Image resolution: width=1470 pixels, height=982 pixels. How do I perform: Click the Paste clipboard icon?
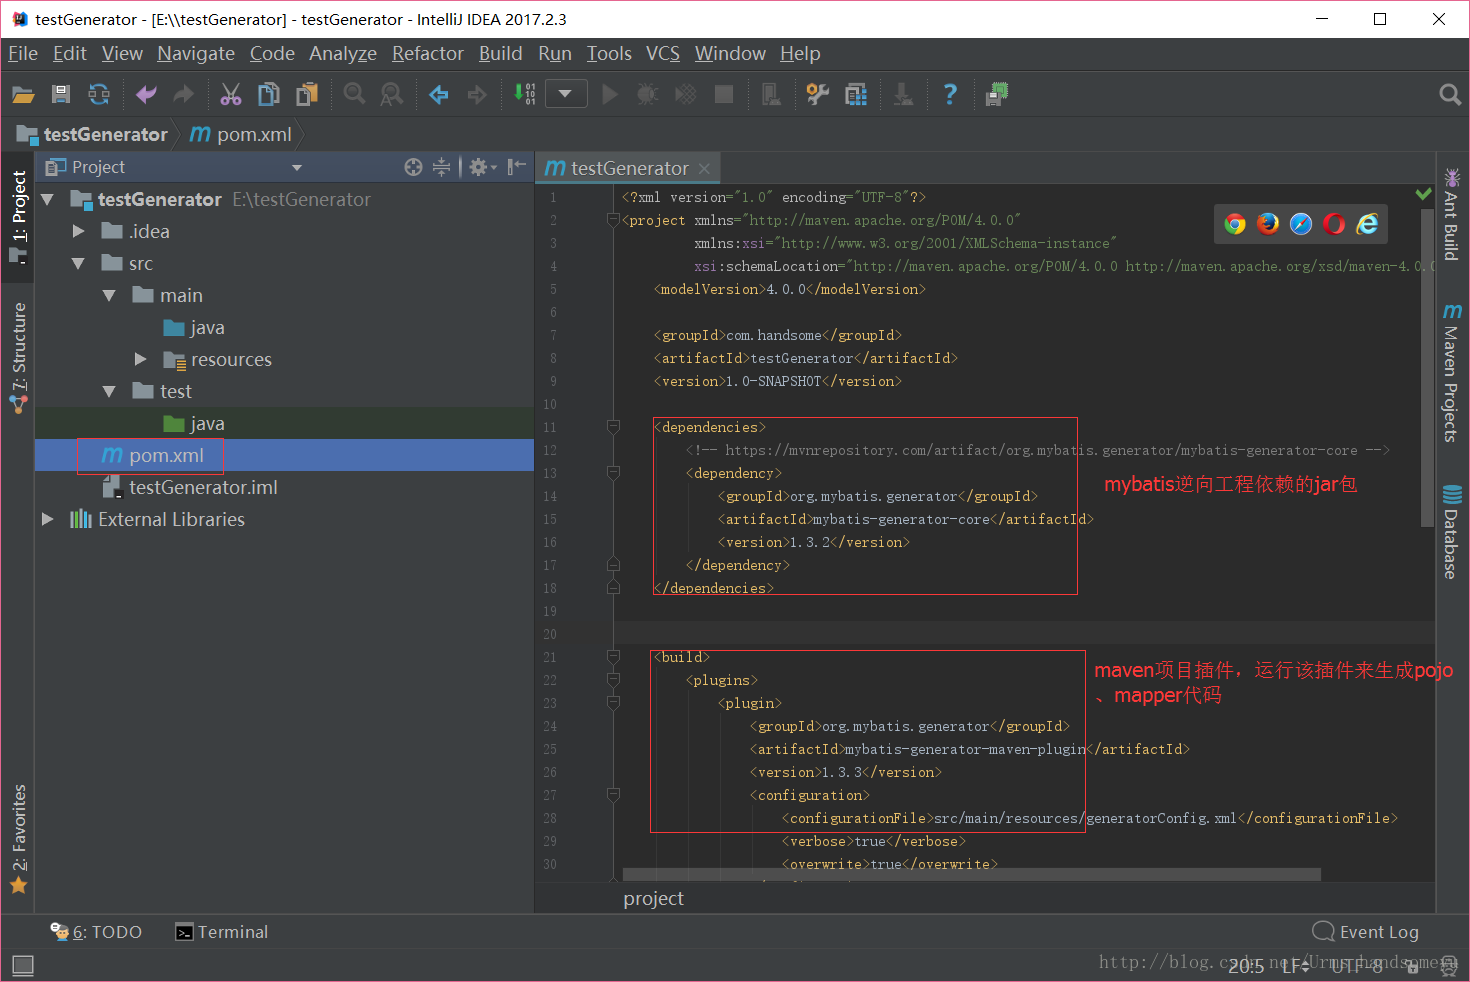click(x=307, y=95)
